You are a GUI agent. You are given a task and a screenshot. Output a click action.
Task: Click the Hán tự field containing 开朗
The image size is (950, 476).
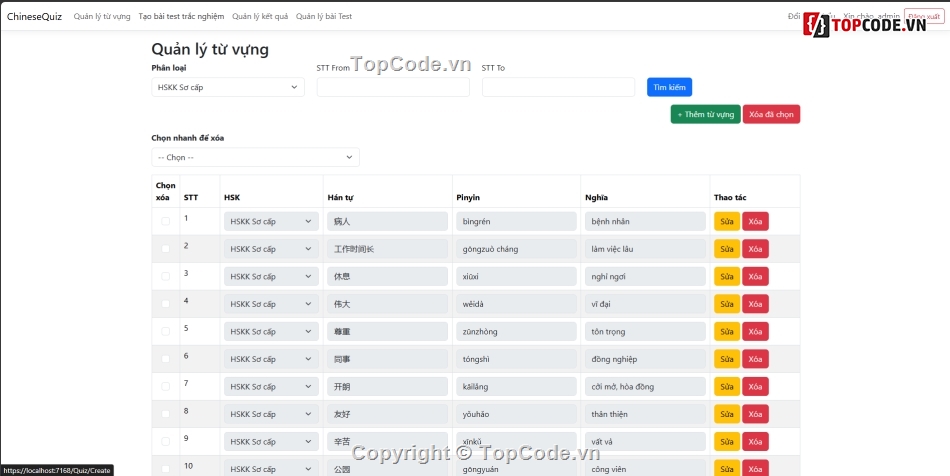tap(388, 387)
